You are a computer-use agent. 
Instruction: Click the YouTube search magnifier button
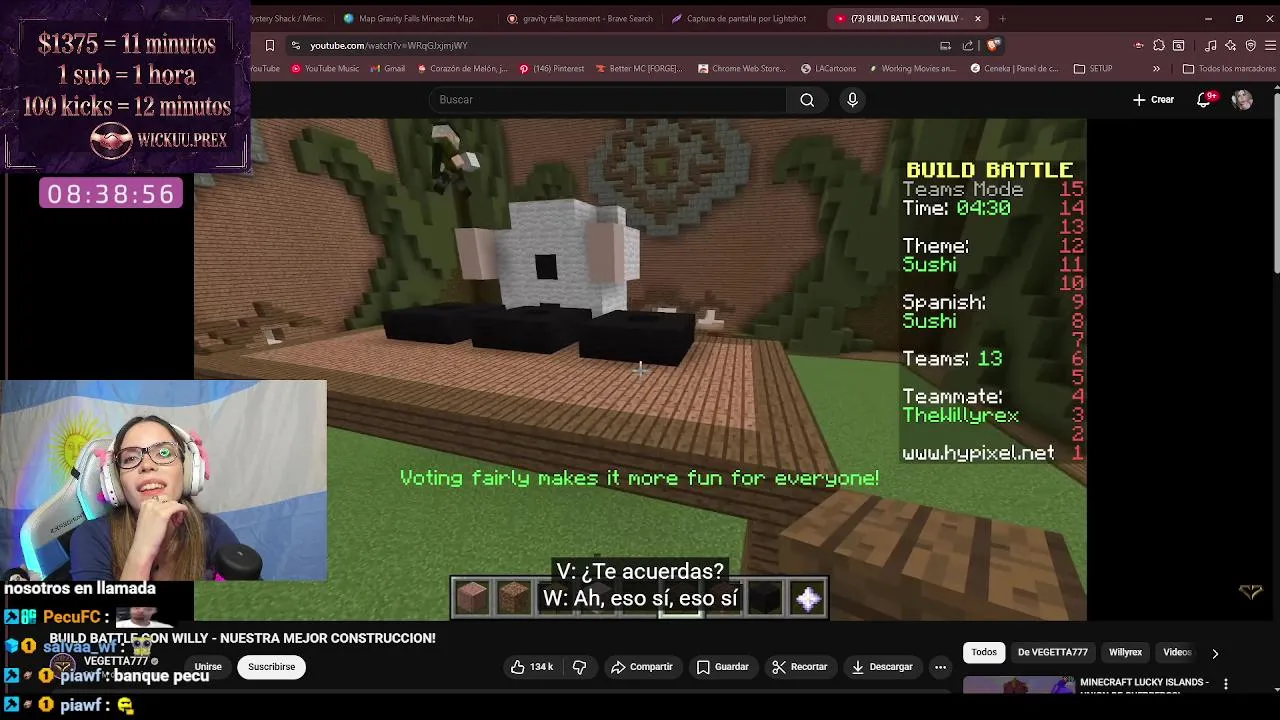pyautogui.click(x=807, y=100)
